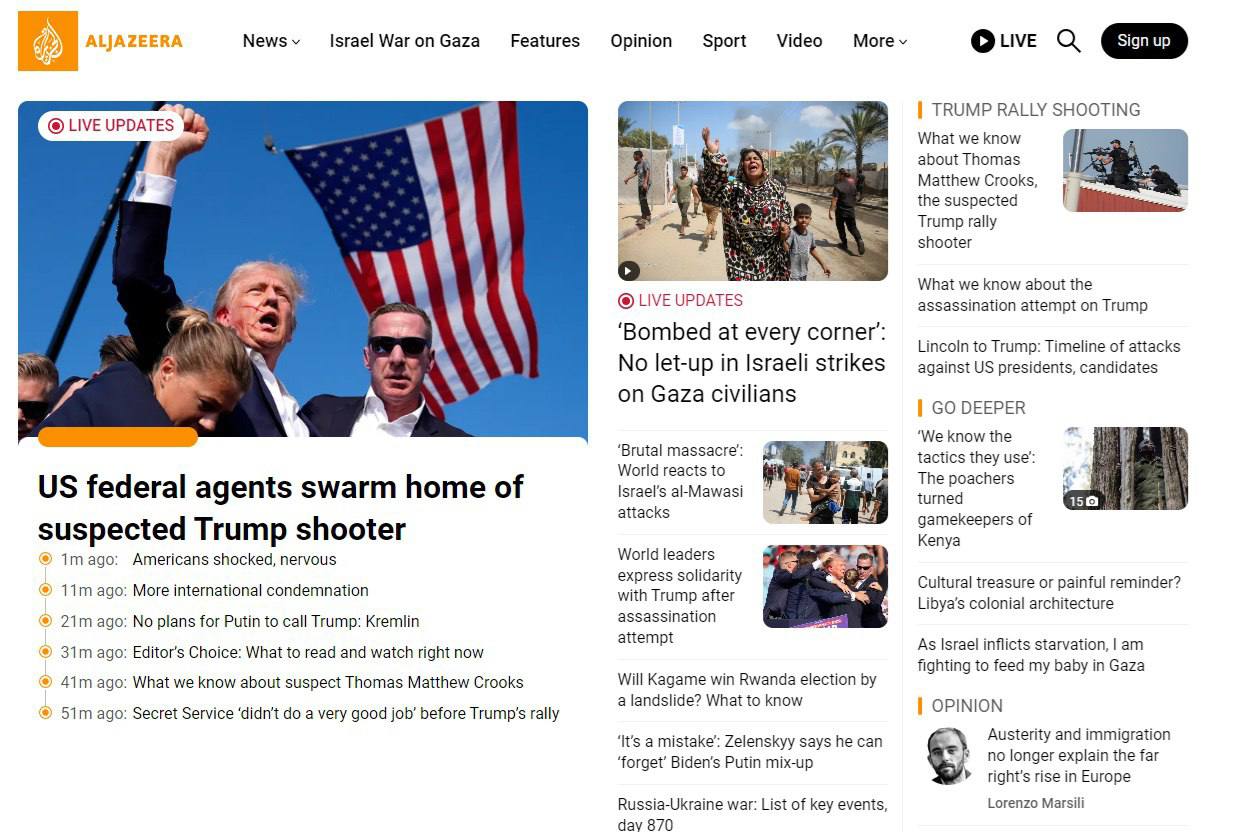Open Editor's Choice update entry

pos(308,653)
